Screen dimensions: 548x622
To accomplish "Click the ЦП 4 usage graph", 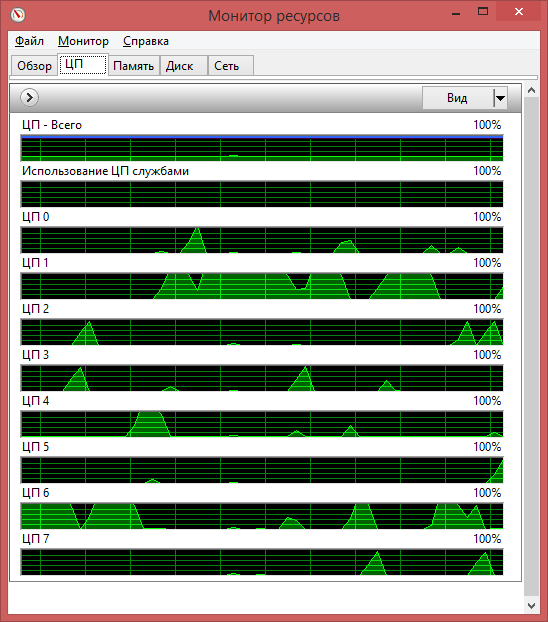I will coord(262,424).
